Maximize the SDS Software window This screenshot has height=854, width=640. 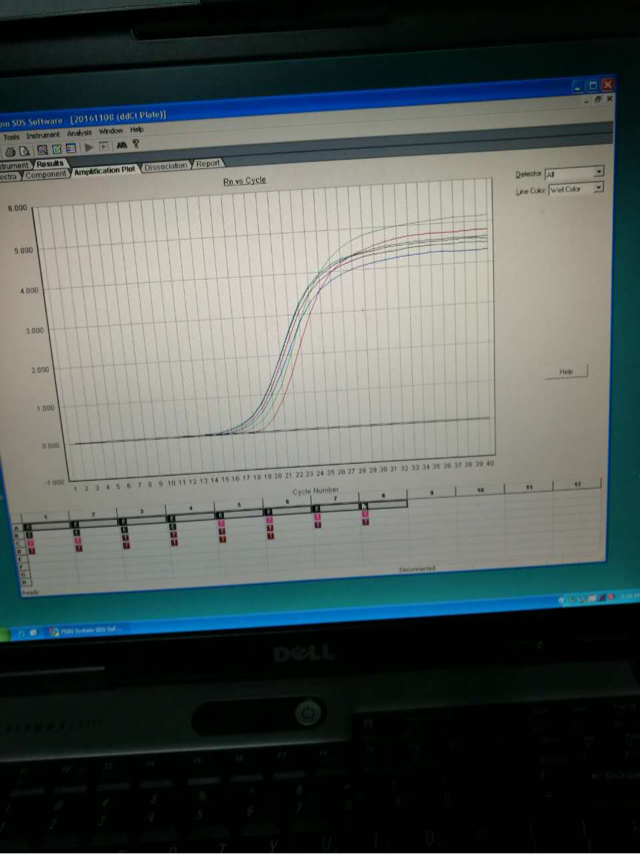coord(593,86)
